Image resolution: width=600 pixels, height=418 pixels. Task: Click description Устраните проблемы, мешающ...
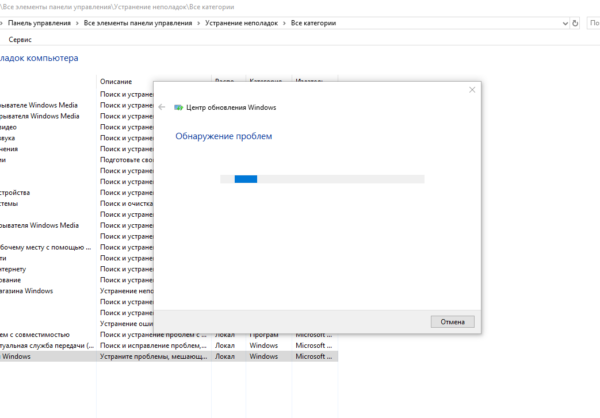click(153, 356)
